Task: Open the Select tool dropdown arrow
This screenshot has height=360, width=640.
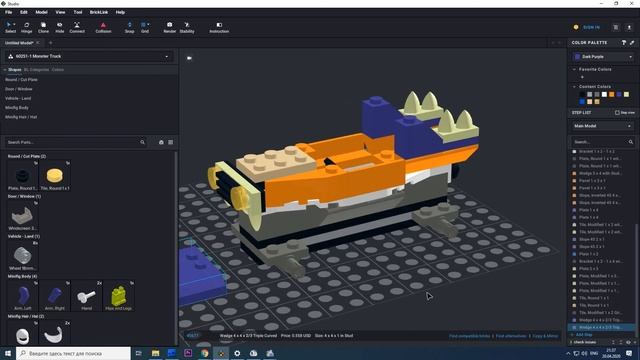Action: 14,24
